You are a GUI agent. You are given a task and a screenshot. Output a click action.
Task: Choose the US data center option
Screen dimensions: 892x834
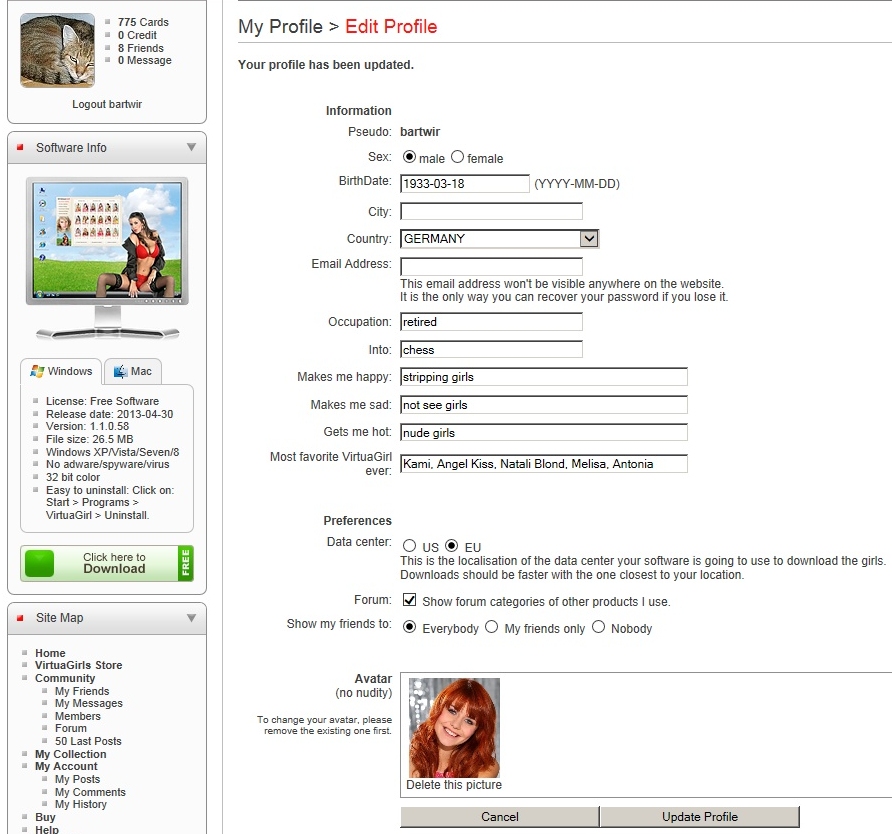(409, 546)
